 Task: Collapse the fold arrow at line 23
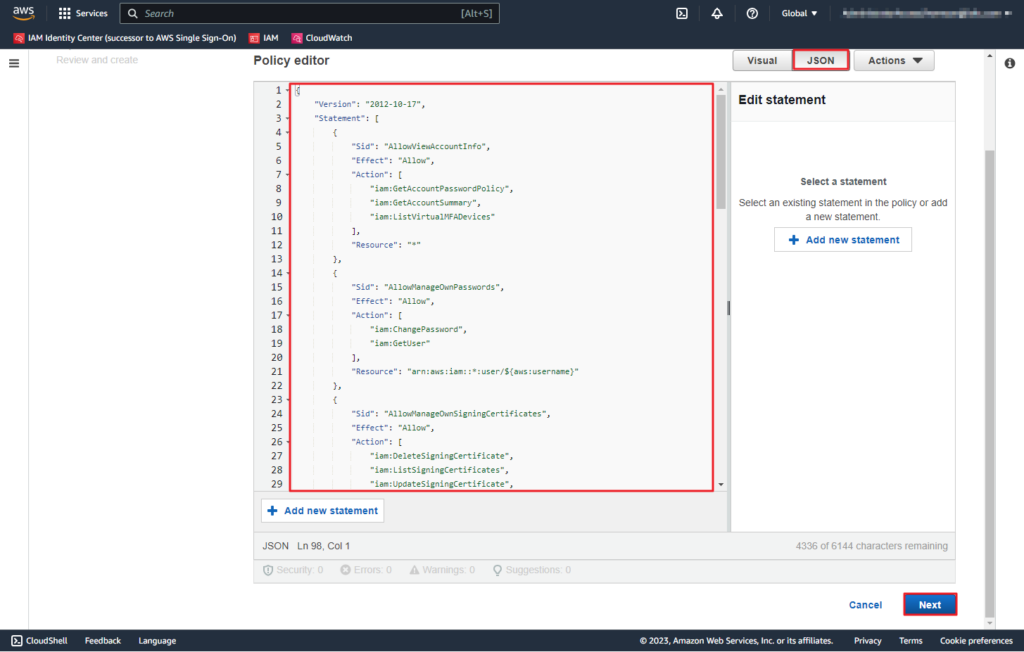pyautogui.click(x=288, y=400)
